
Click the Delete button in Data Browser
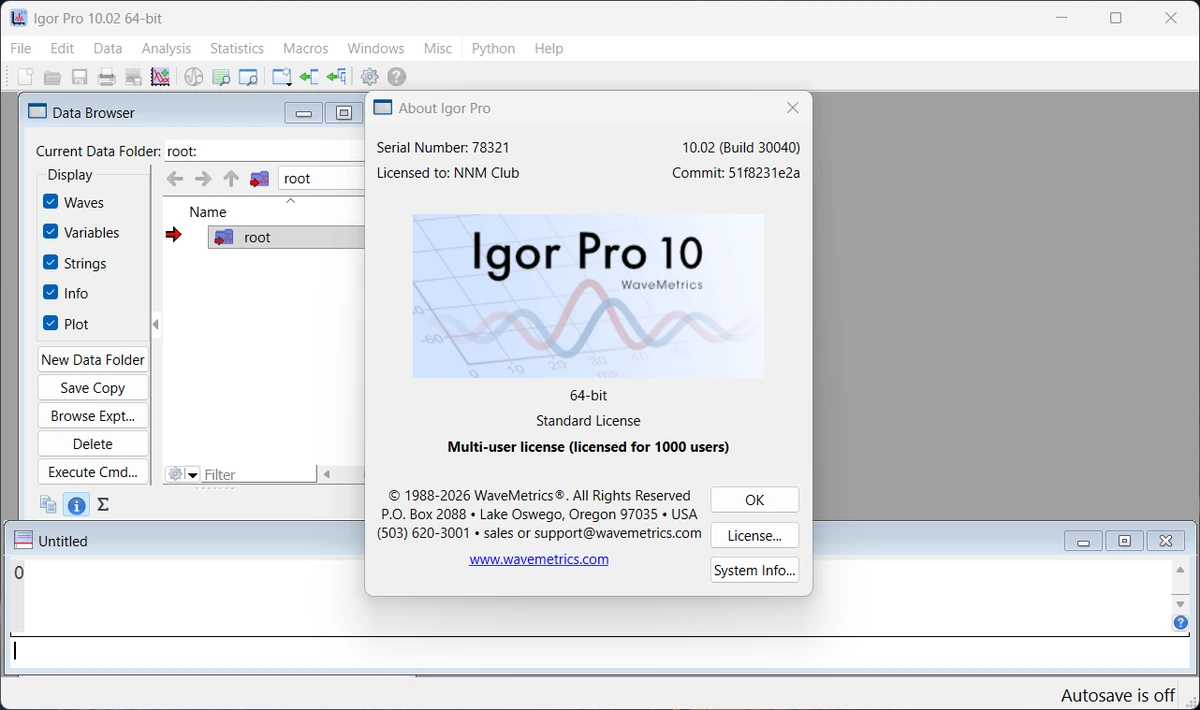93,444
